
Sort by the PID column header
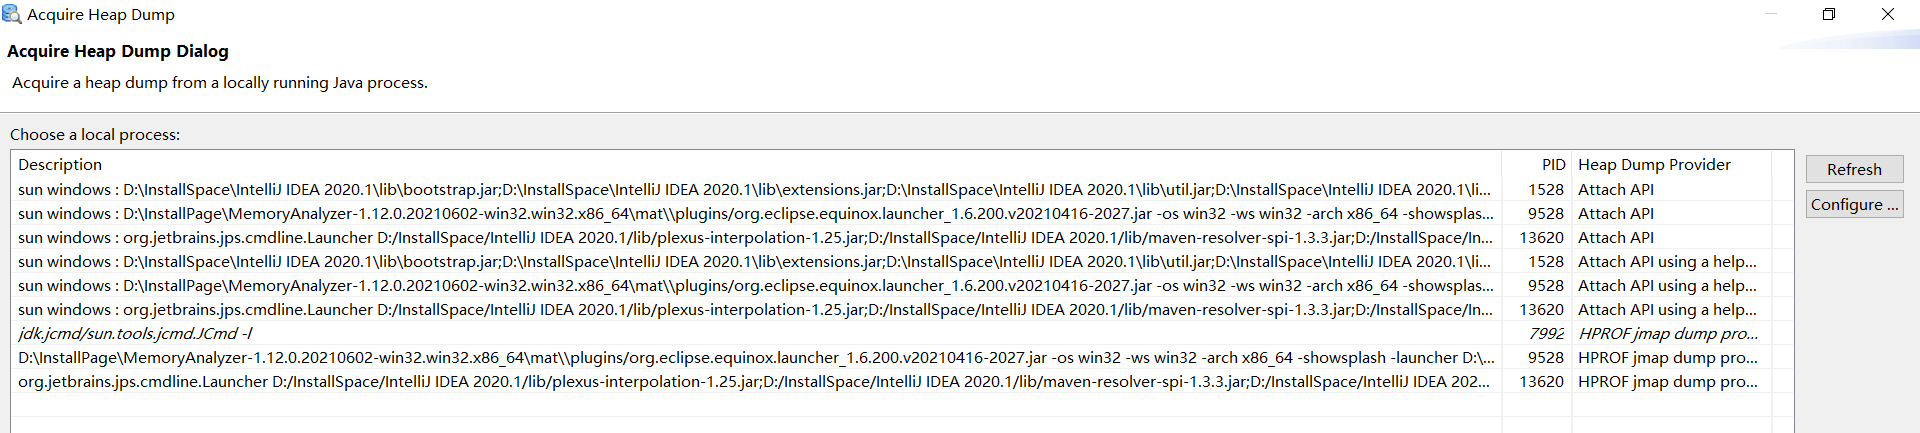tap(1553, 165)
